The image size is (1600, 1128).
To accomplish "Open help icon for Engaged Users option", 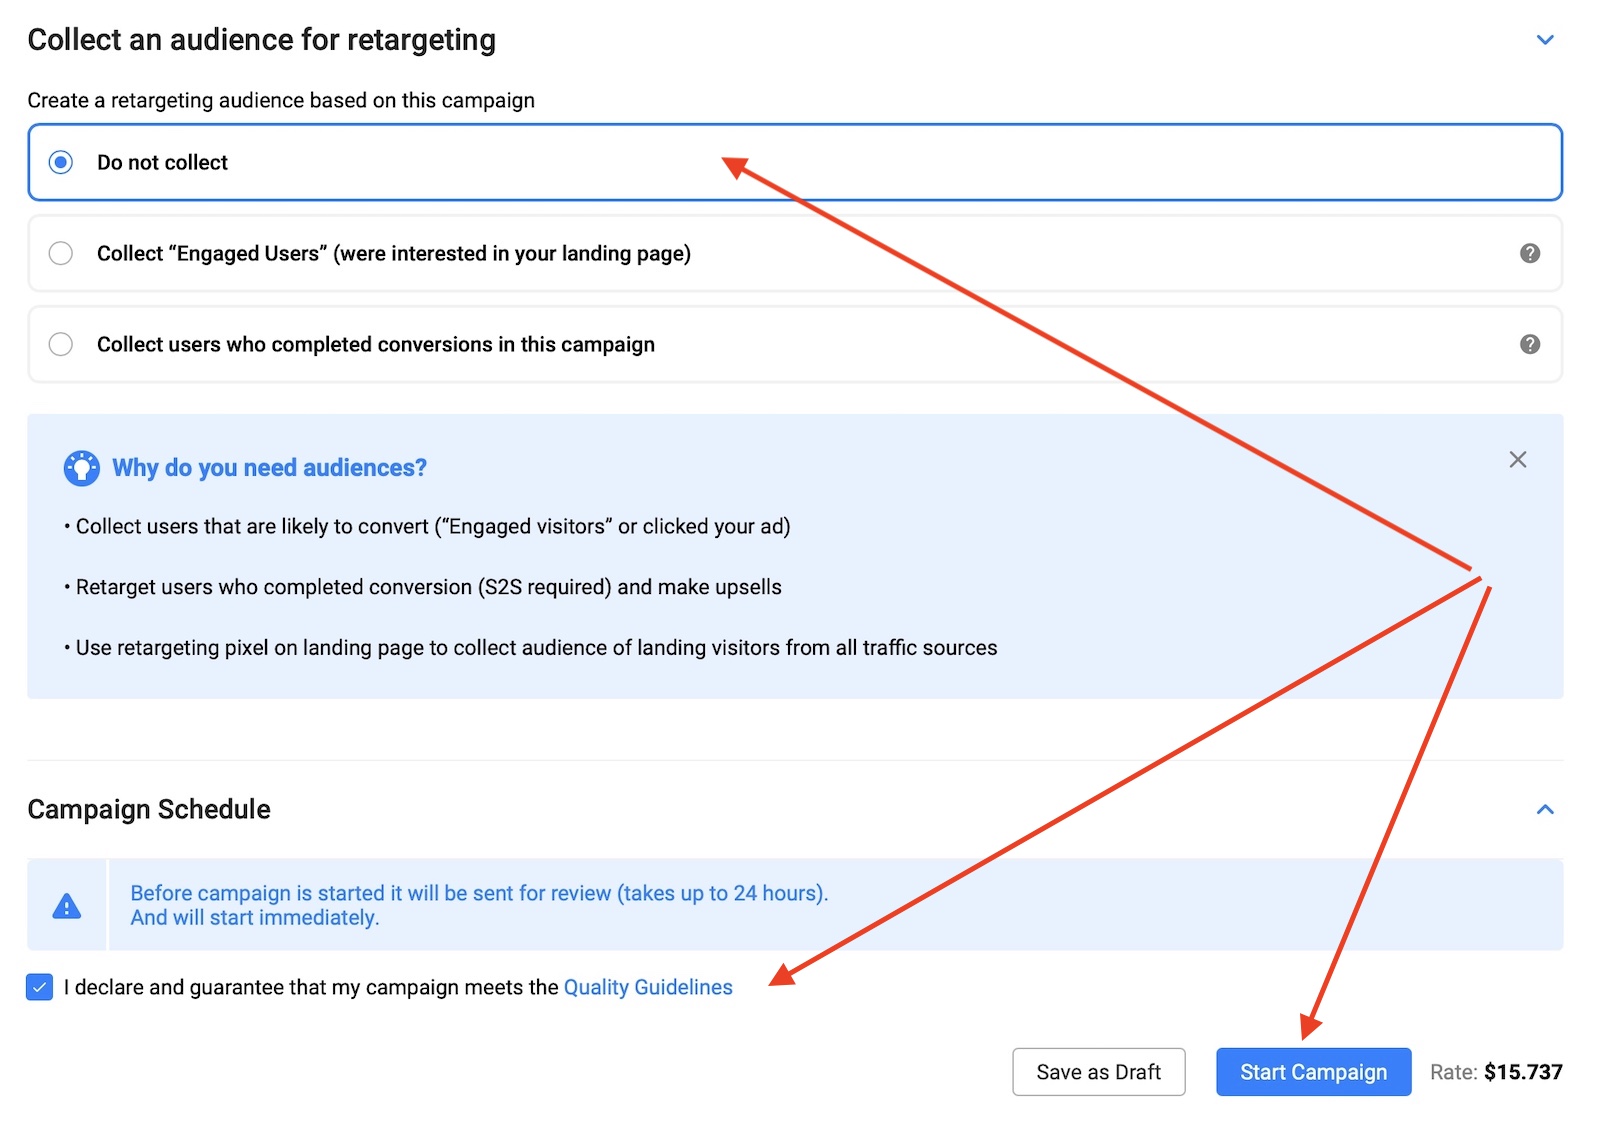I will click(1529, 253).
